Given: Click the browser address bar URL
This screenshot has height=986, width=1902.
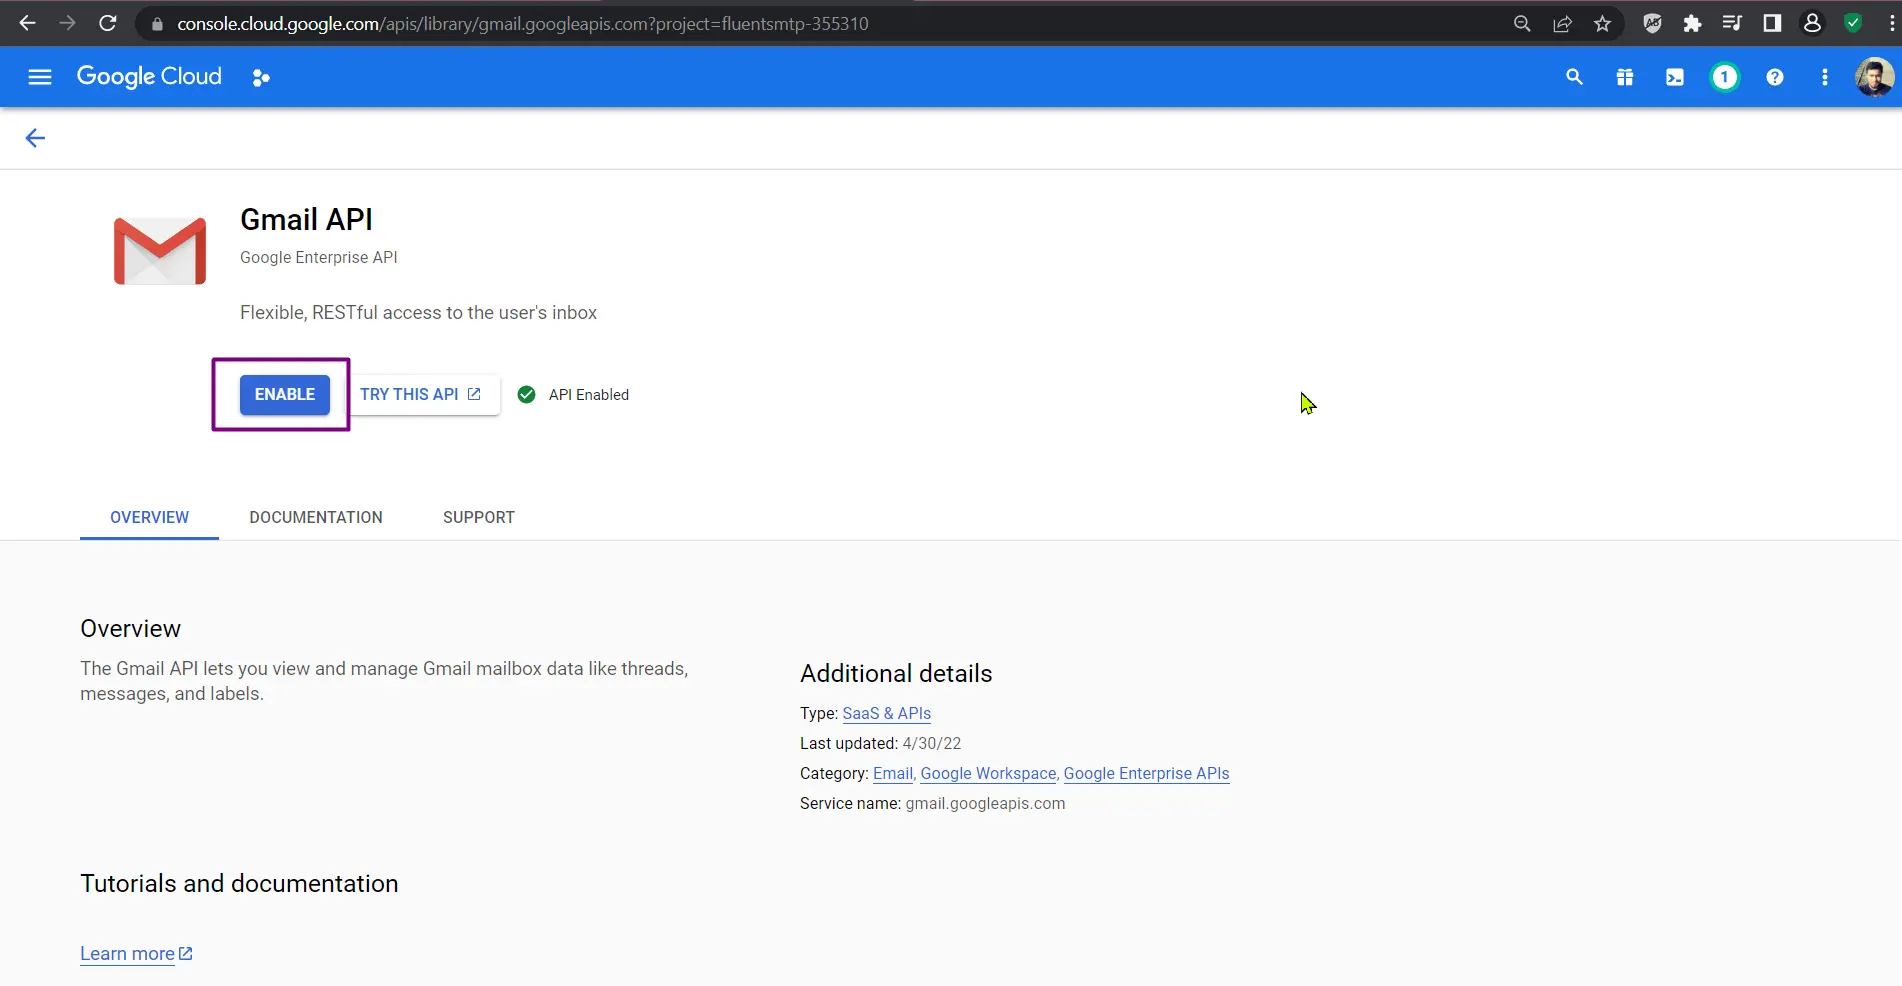Looking at the screenshot, I should click(522, 23).
